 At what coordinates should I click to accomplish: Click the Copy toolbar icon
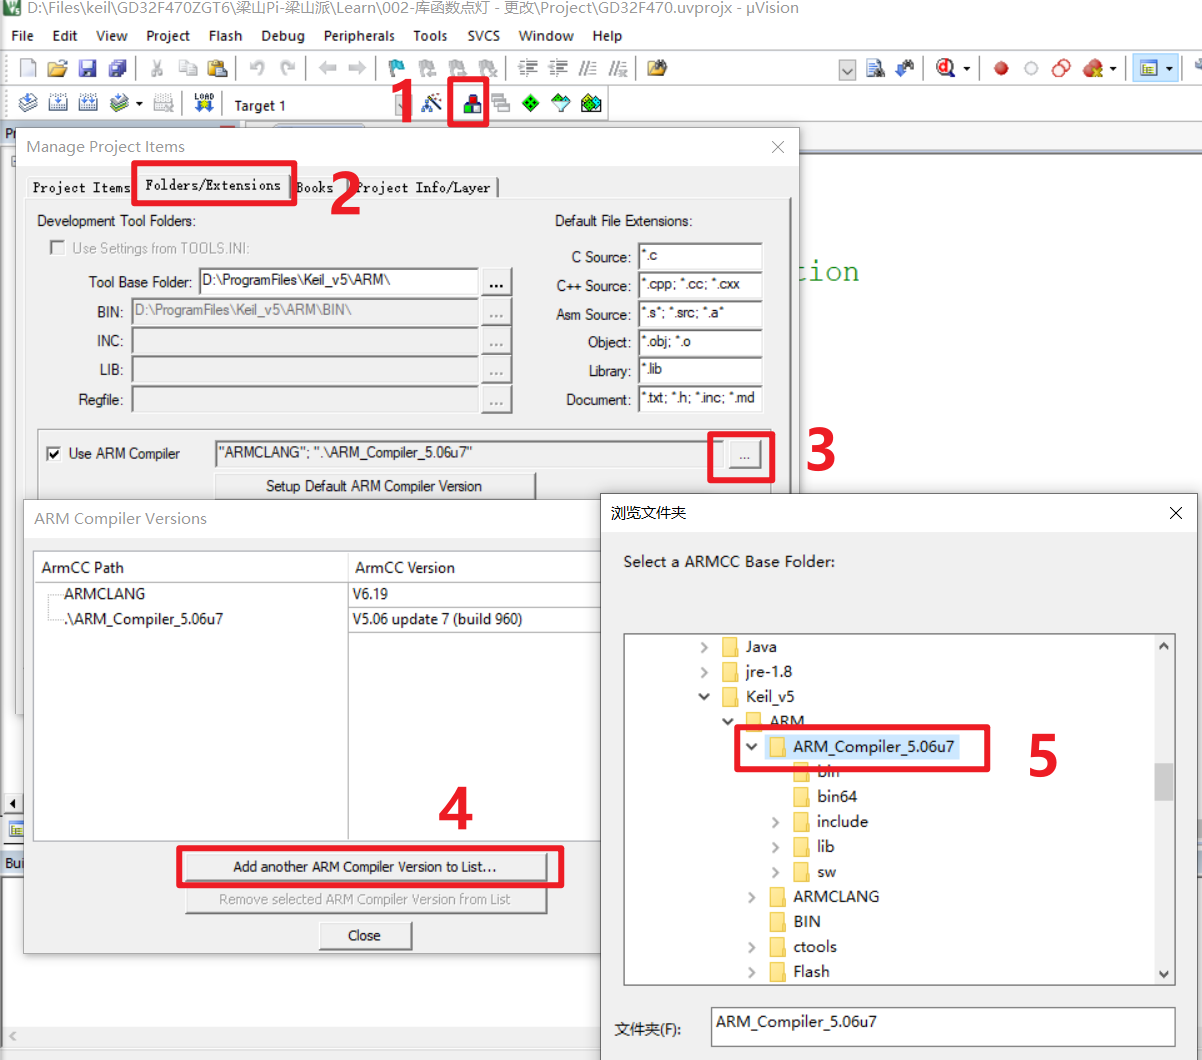coord(187,68)
